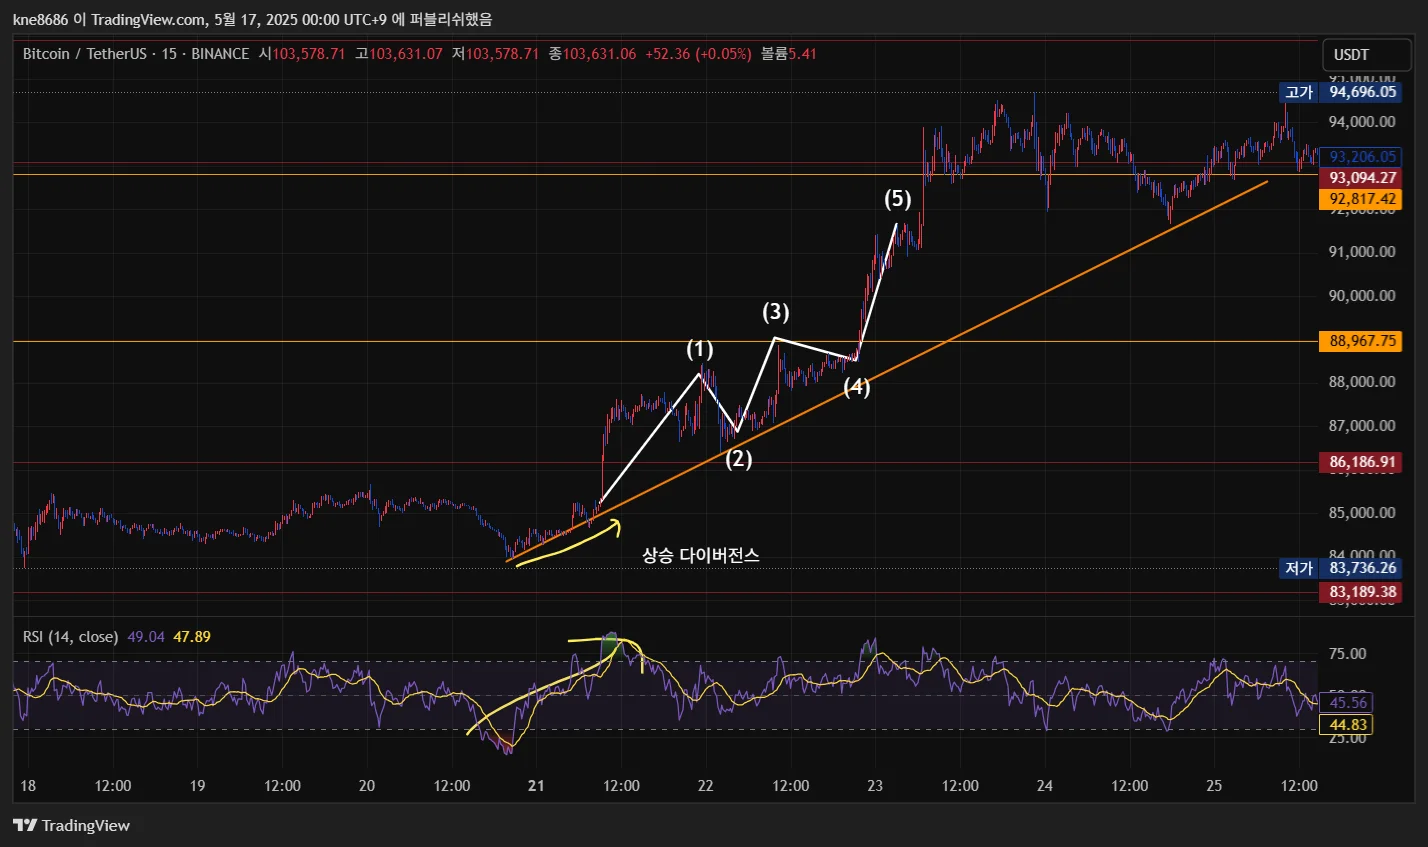Click the yellow 44.83 RSI label

pos(1347,725)
